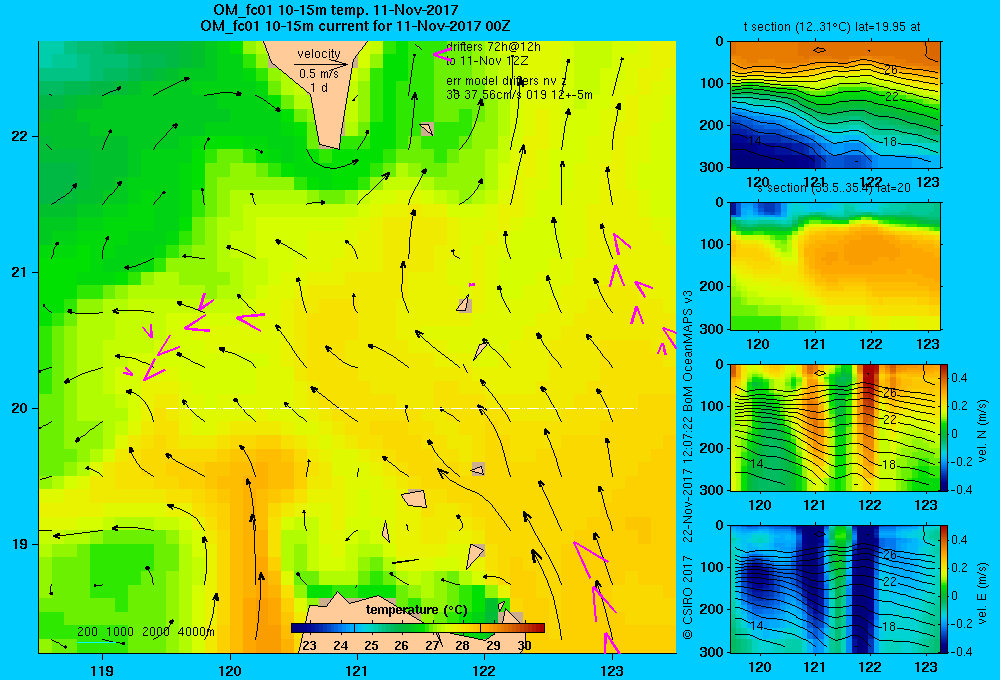The image size is (1000, 680).
Task: Click the '18' contour label in the vel. N section
Action: click(x=888, y=464)
